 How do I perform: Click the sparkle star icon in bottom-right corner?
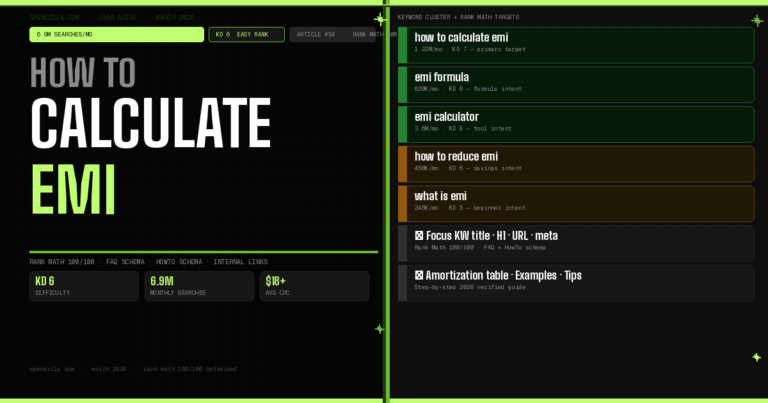pyautogui.click(x=754, y=355)
